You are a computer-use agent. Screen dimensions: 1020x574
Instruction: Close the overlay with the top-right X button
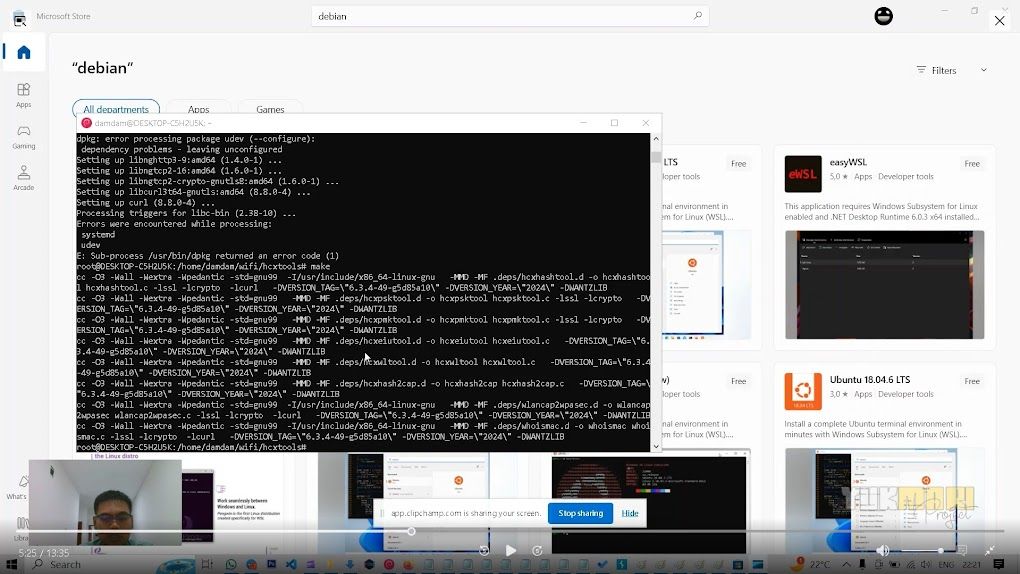[999, 21]
